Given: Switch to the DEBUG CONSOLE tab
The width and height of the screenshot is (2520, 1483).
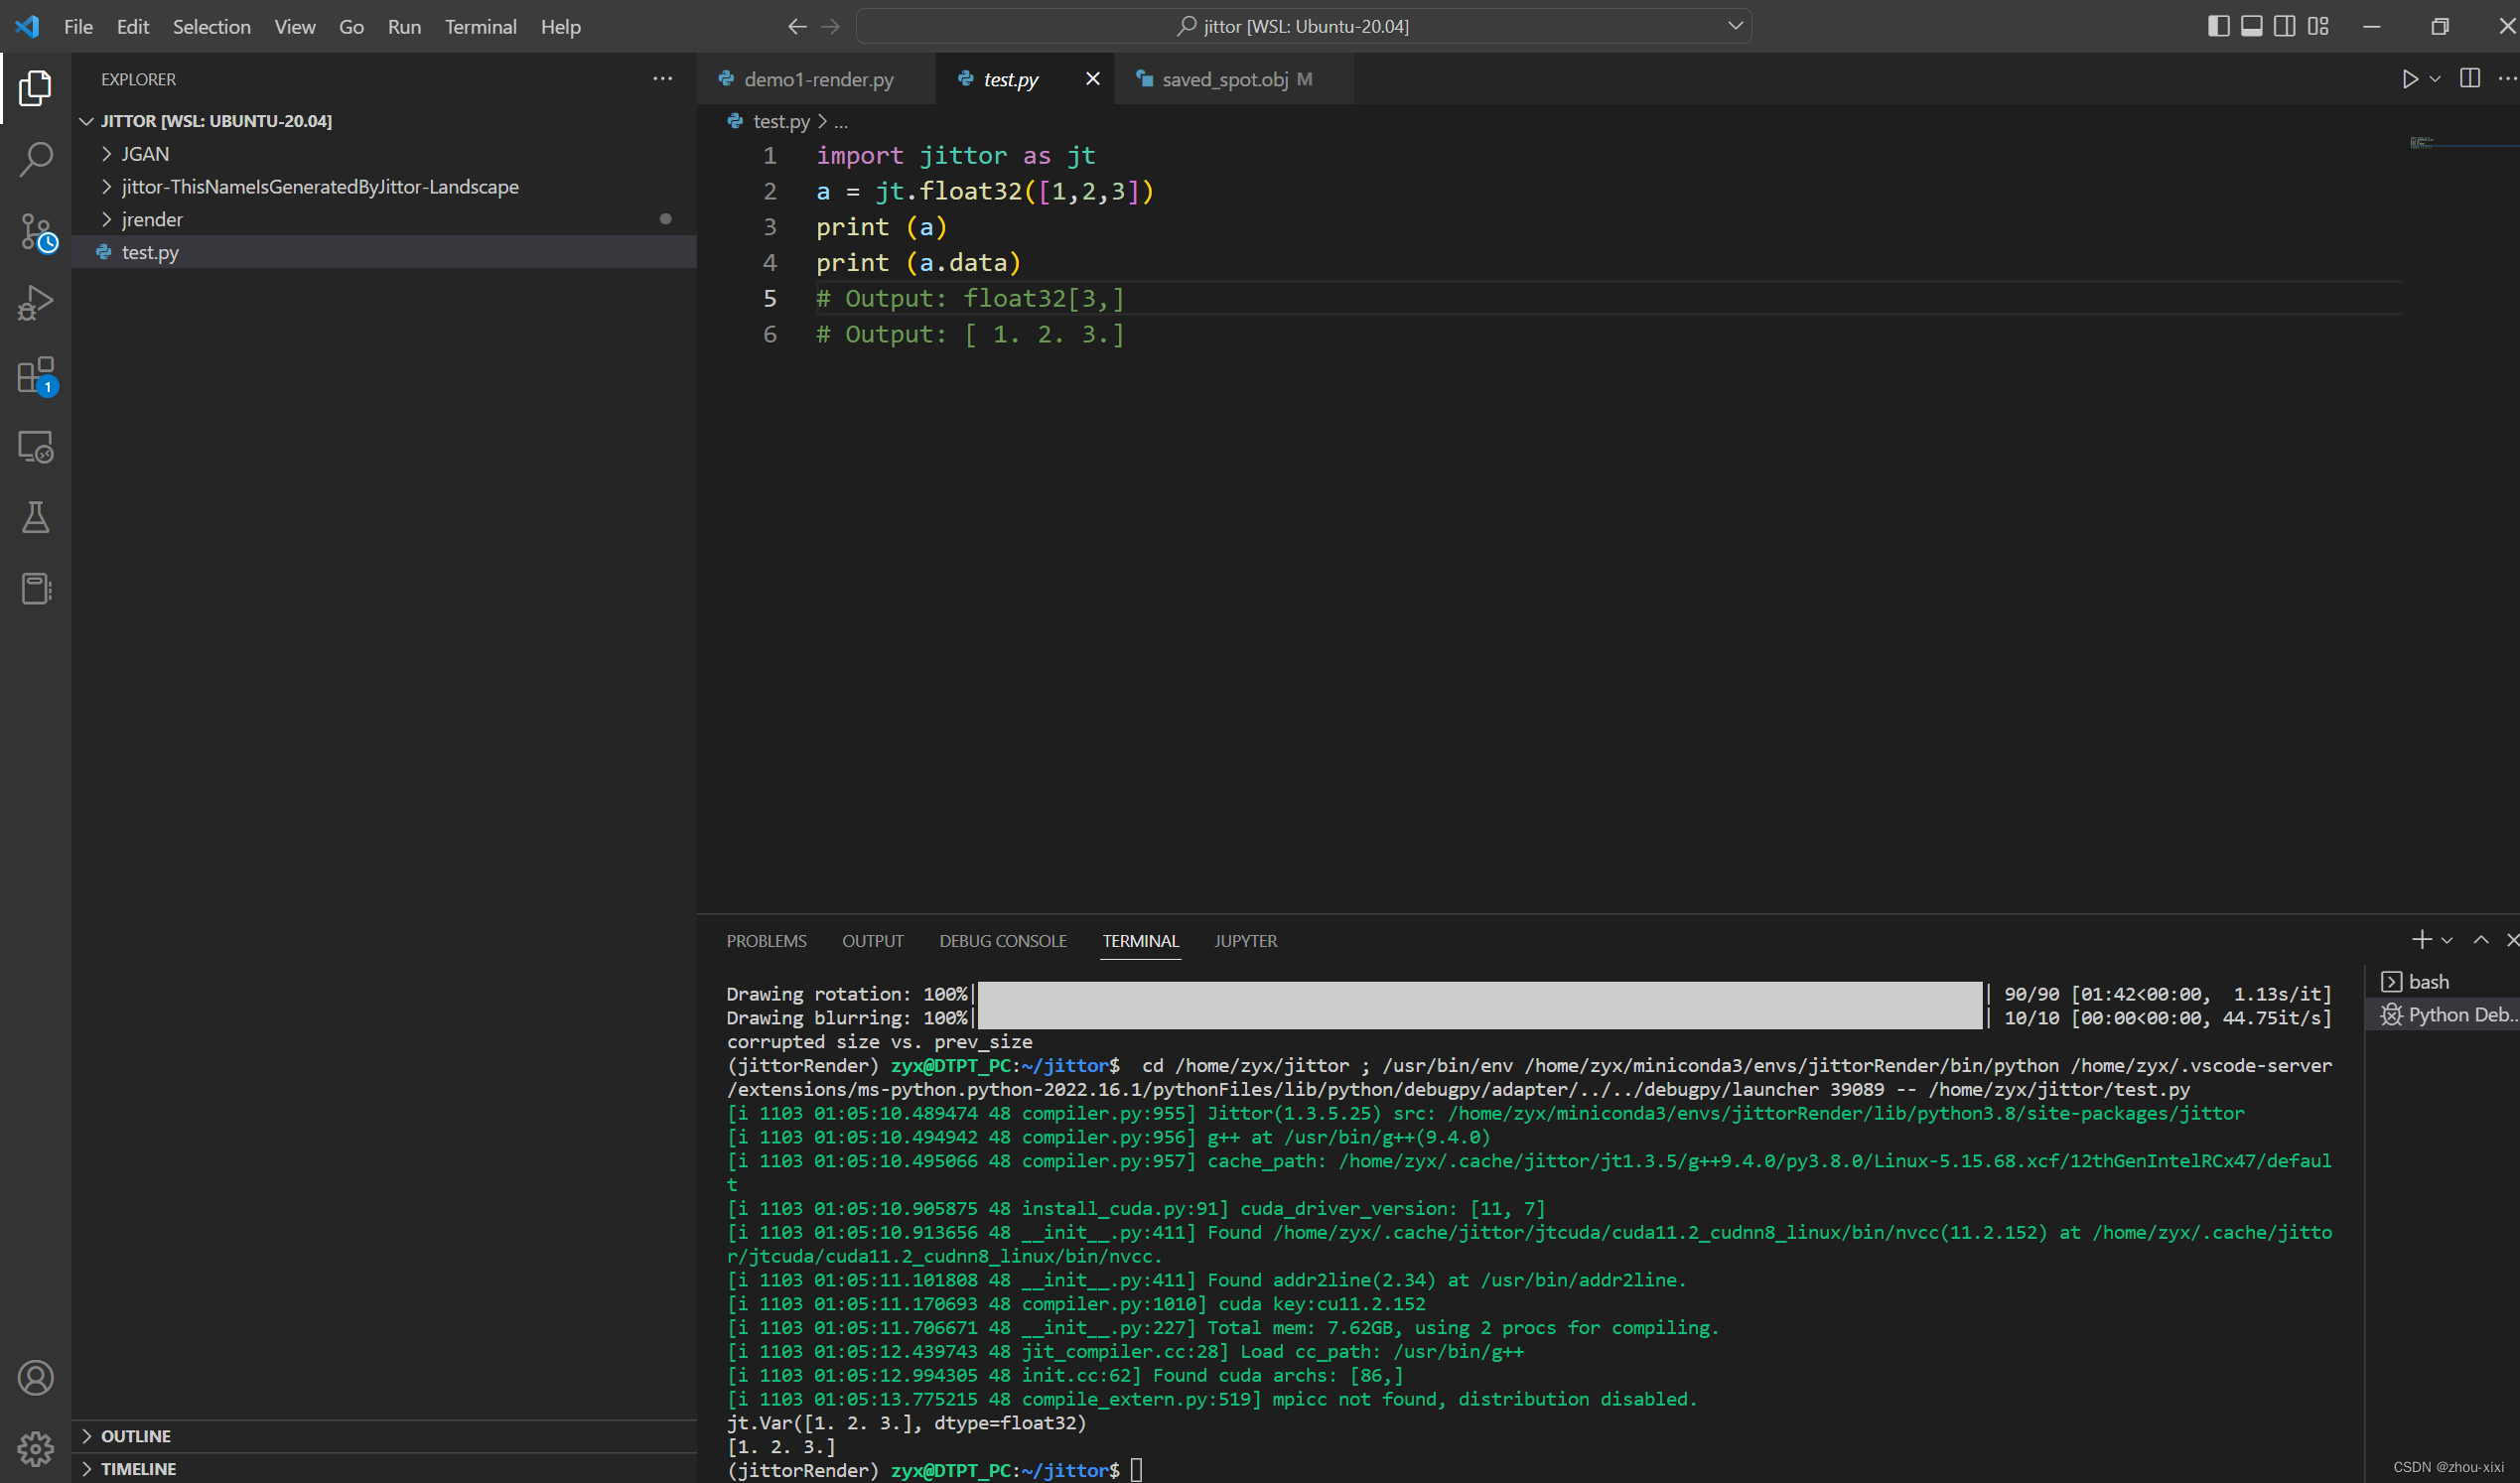Looking at the screenshot, I should [x=1002, y=941].
